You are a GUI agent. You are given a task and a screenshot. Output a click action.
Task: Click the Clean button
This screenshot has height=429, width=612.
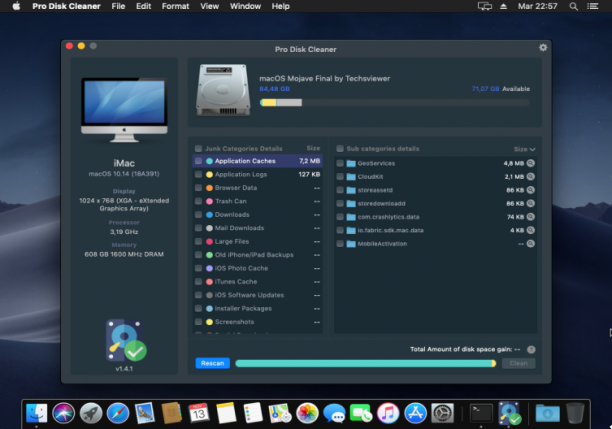[x=518, y=363]
